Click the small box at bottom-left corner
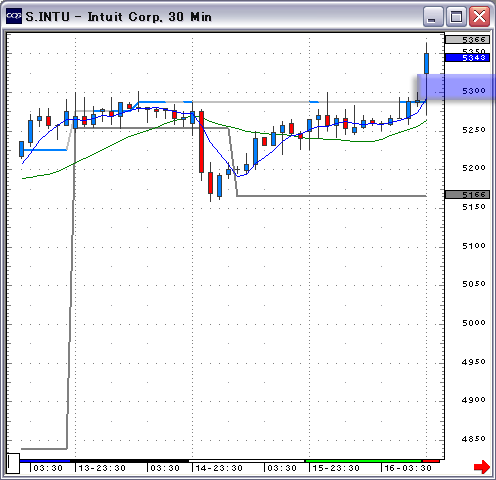 tap(13, 463)
